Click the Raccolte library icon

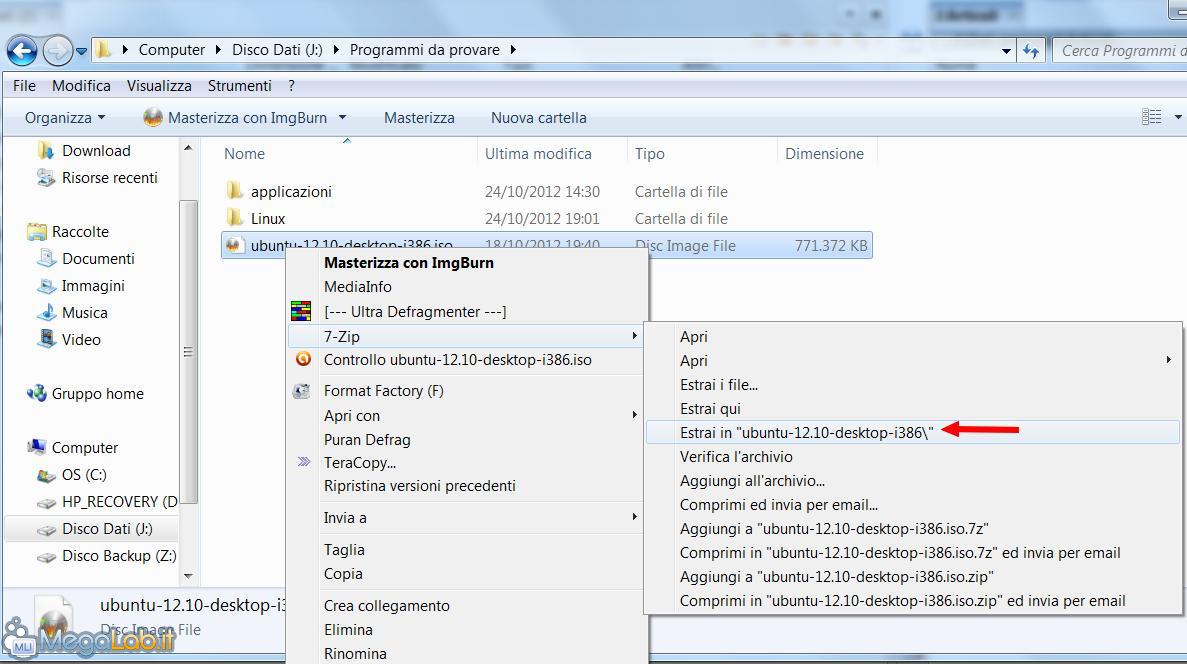[x=36, y=232]
